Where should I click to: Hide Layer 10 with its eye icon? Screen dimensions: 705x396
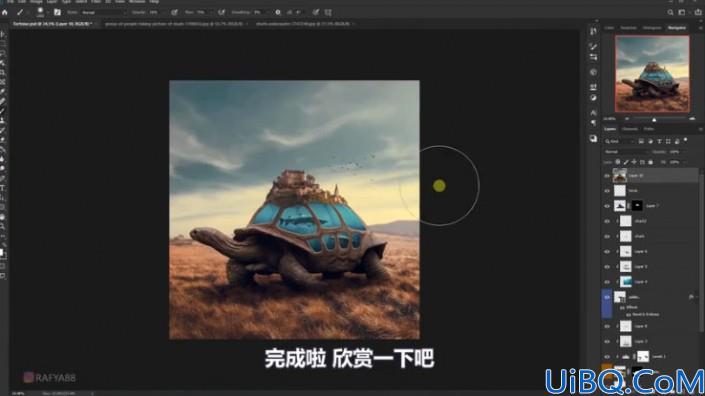coord(607,176)
